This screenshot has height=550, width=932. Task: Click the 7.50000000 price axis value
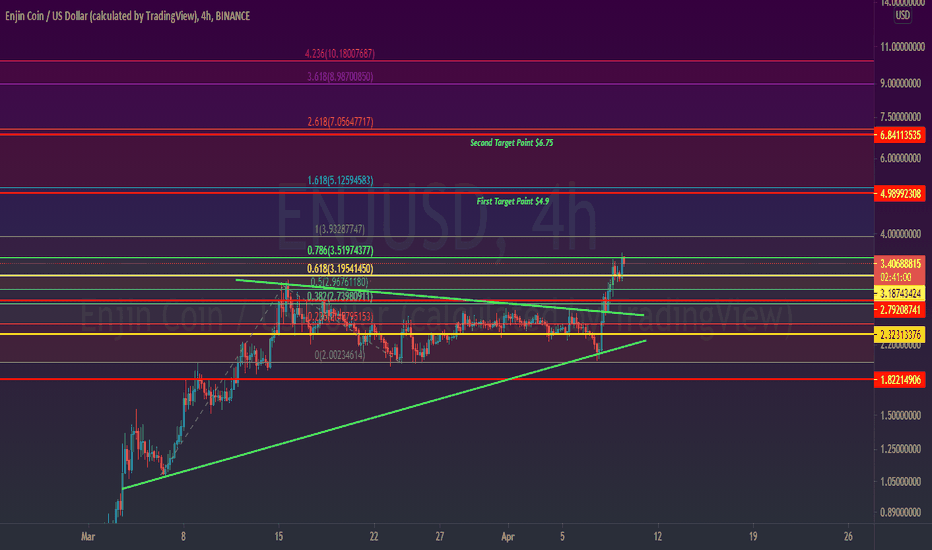click(902, 117)
